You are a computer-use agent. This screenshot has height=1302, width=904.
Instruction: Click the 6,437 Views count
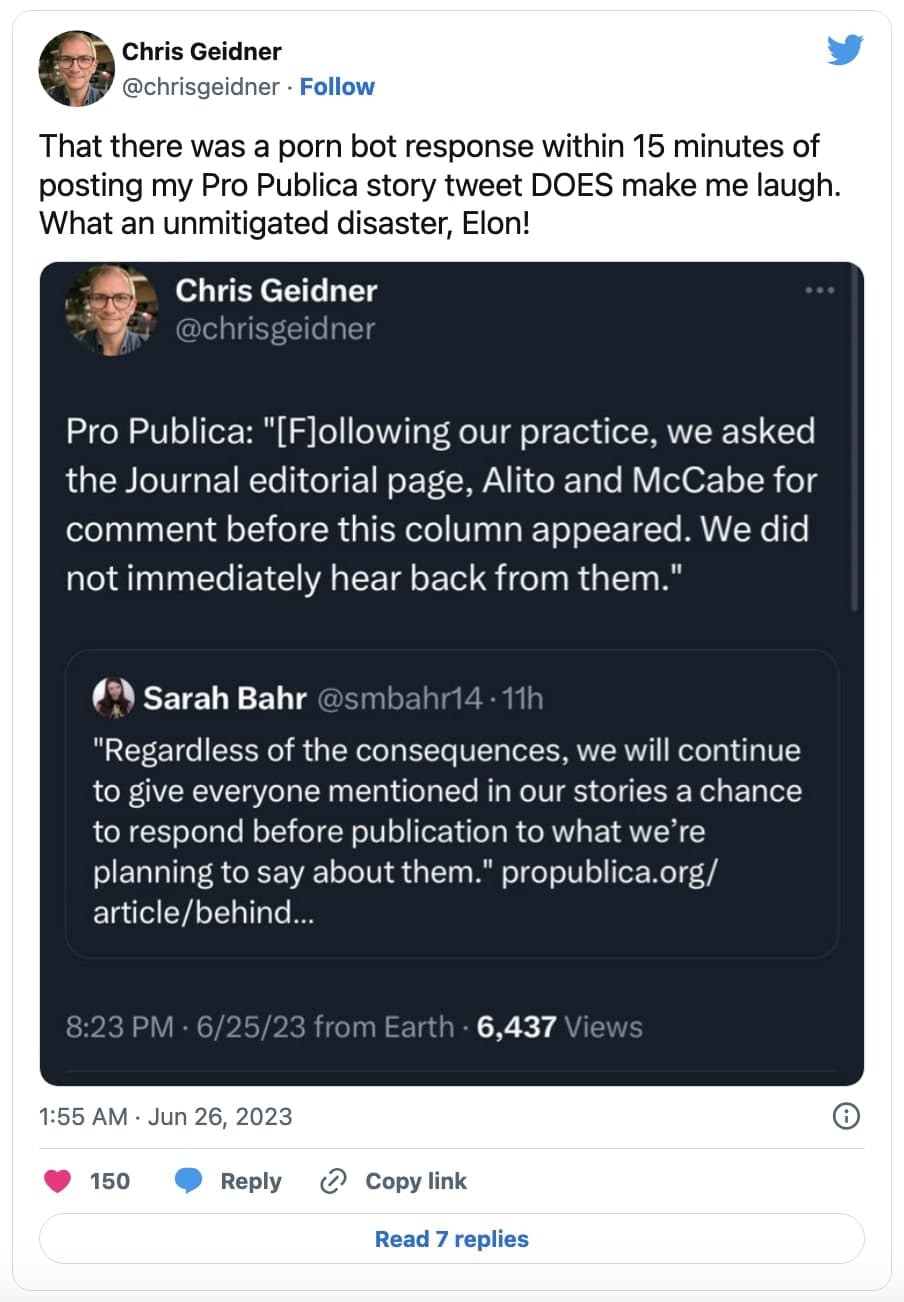click(560, 1027)
